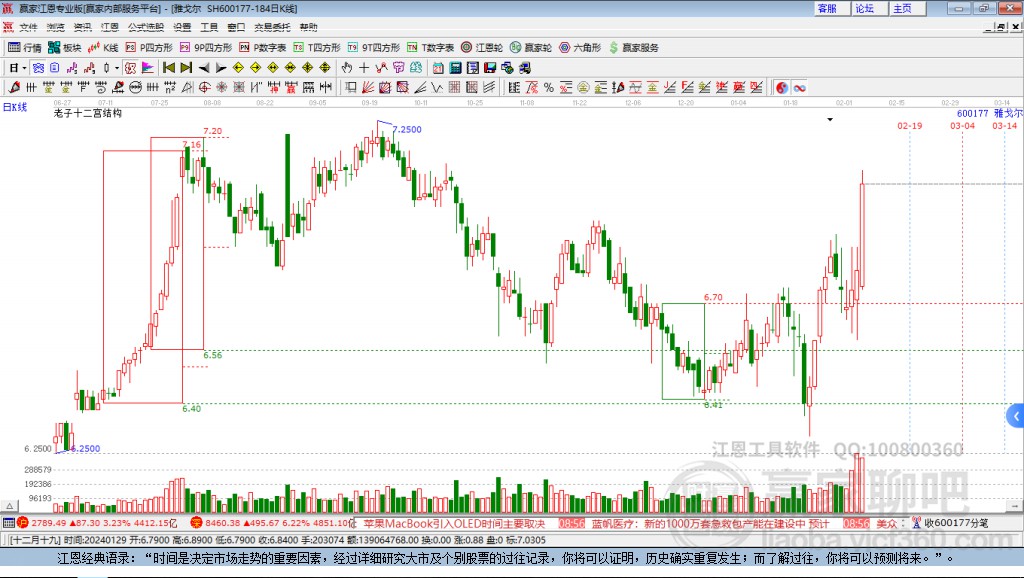The height and width of the screenshot is (578, 1024).
Task: Open the 设置 menu
Action: [x=182, y=27]
